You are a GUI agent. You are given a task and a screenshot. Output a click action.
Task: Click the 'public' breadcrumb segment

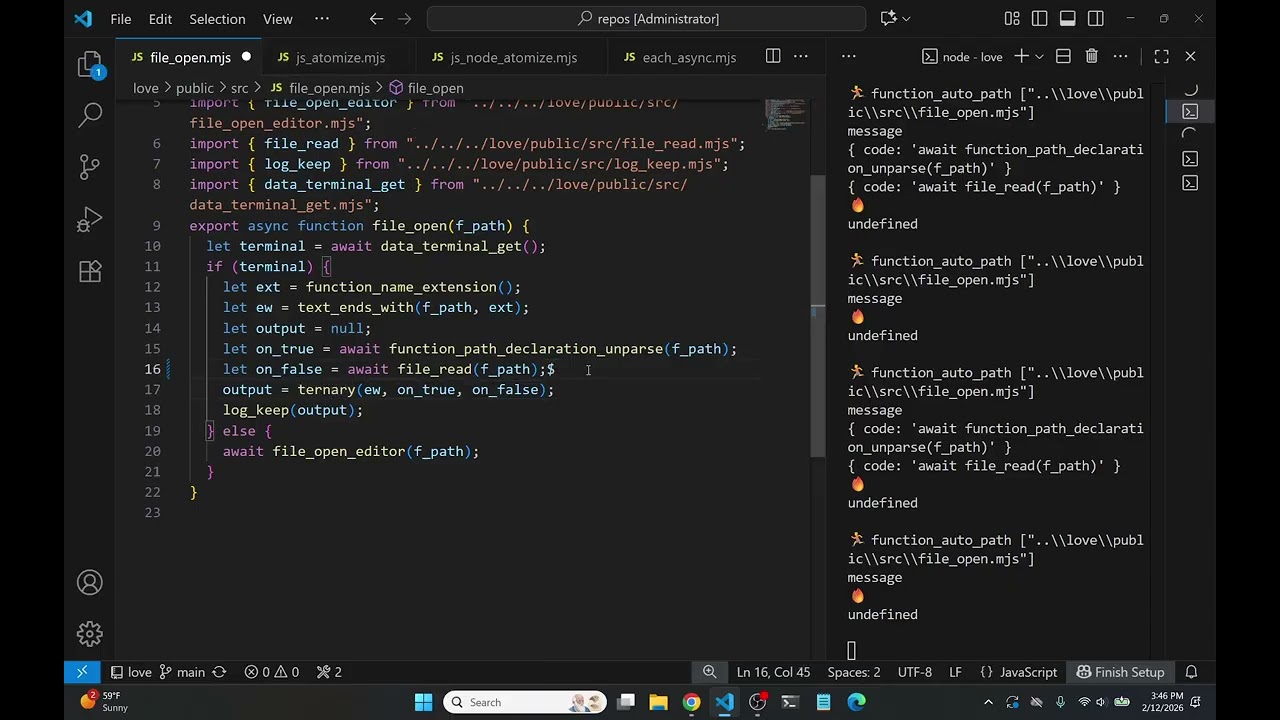(195, 88)
